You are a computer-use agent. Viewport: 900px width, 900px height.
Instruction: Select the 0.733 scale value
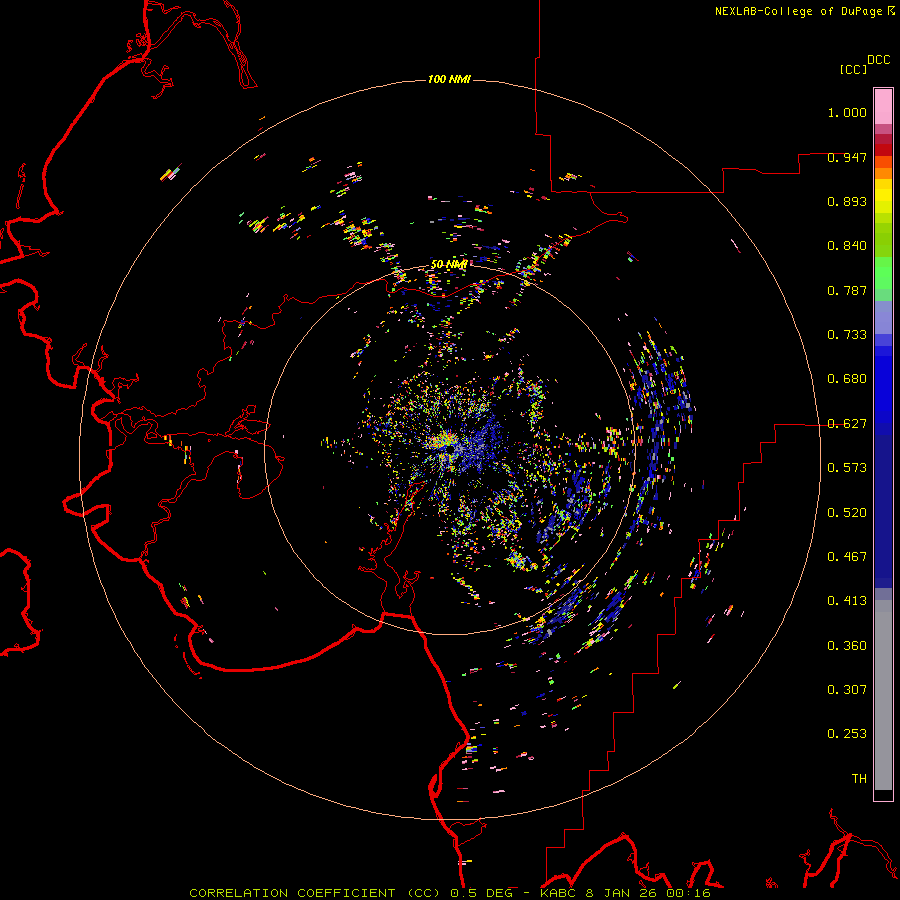pyautogui.click(x=847, y=335)
